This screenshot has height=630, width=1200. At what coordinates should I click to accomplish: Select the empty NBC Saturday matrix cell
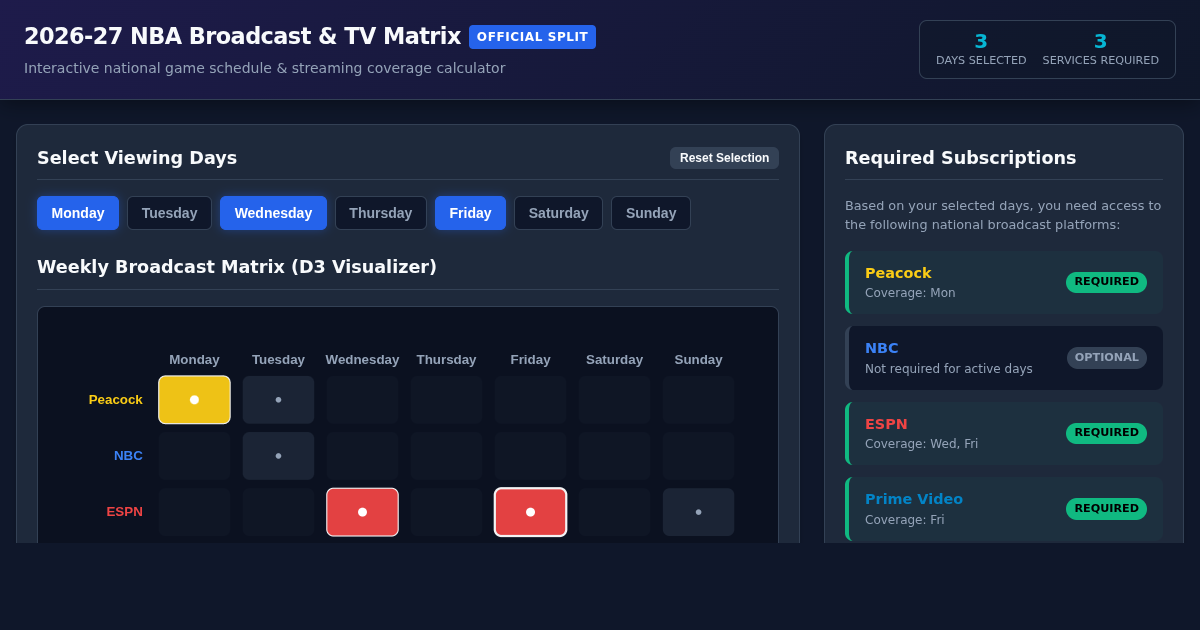point(614,456)
